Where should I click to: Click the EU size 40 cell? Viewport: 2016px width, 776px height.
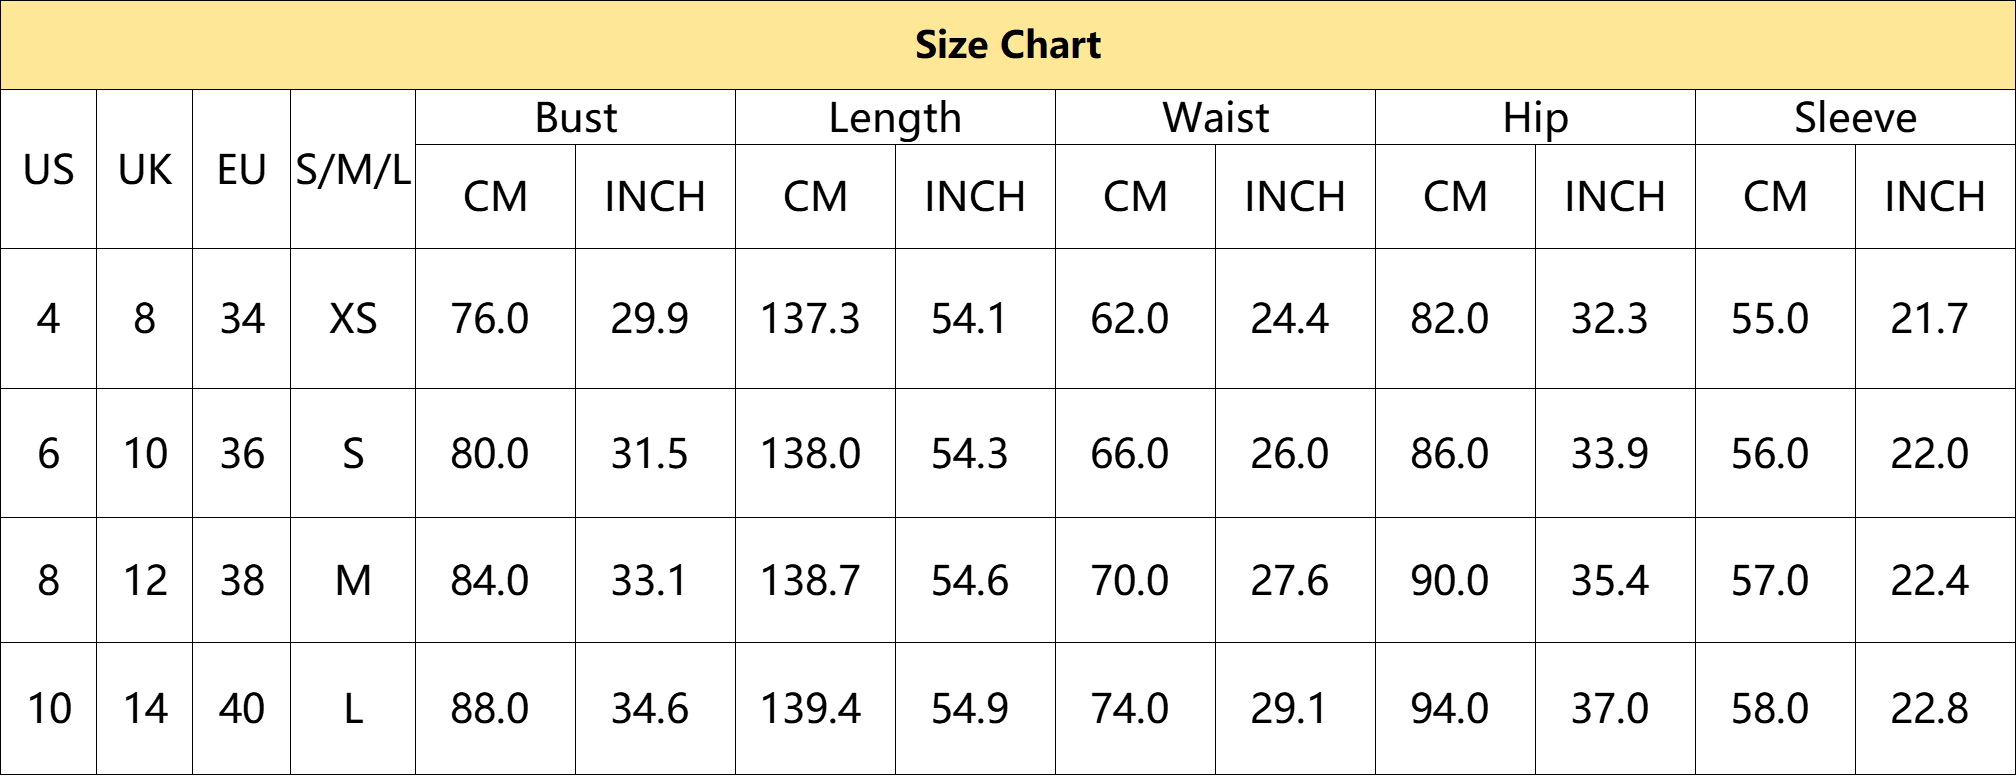tap(241, 709)
